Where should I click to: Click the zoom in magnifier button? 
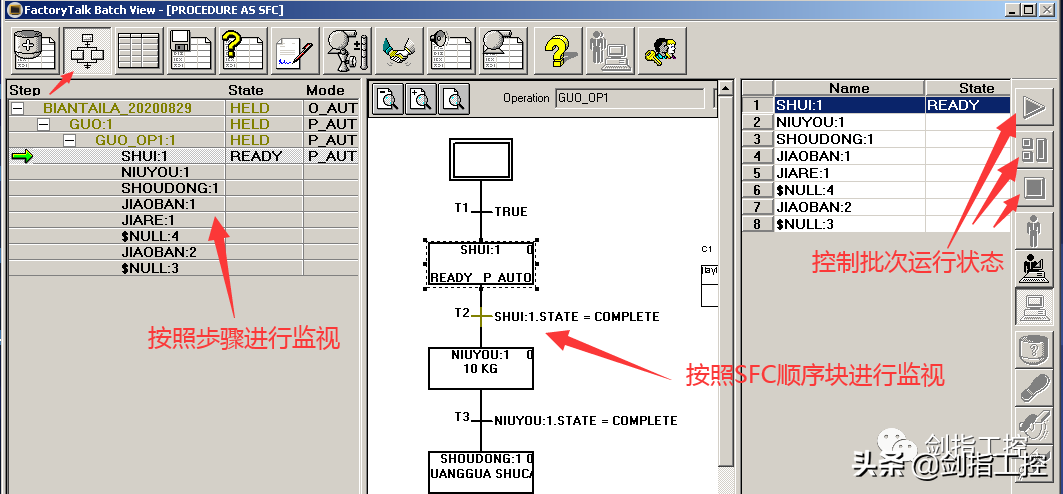click(x=421, y=99)
